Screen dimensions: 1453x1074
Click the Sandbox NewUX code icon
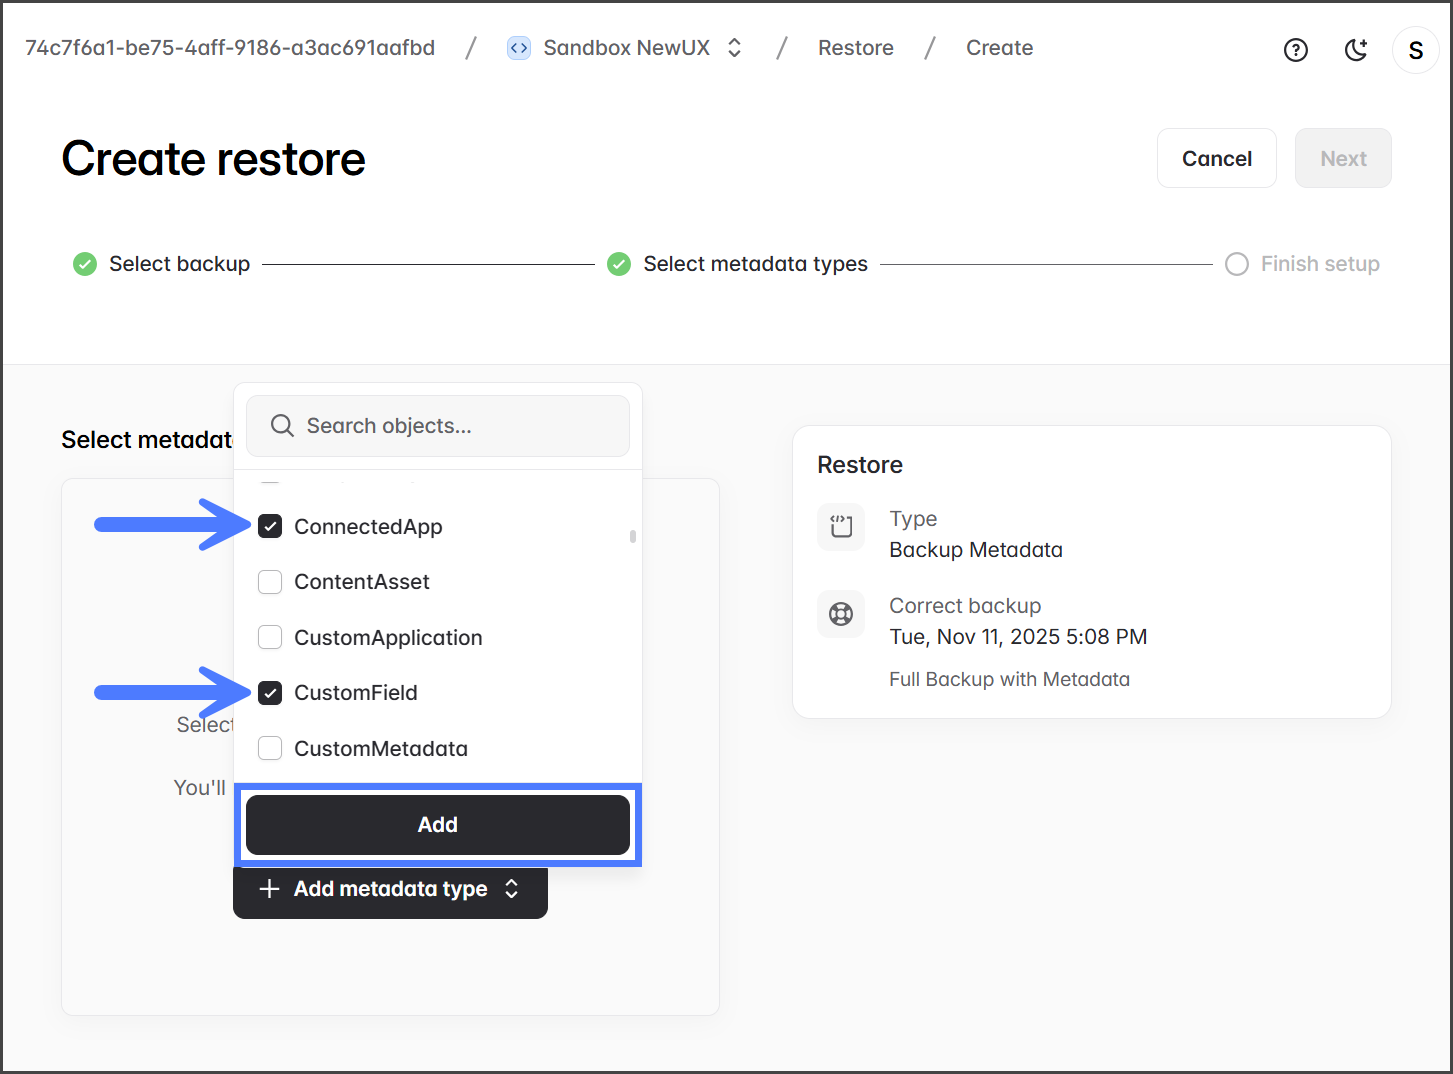(x=519, y=48)
